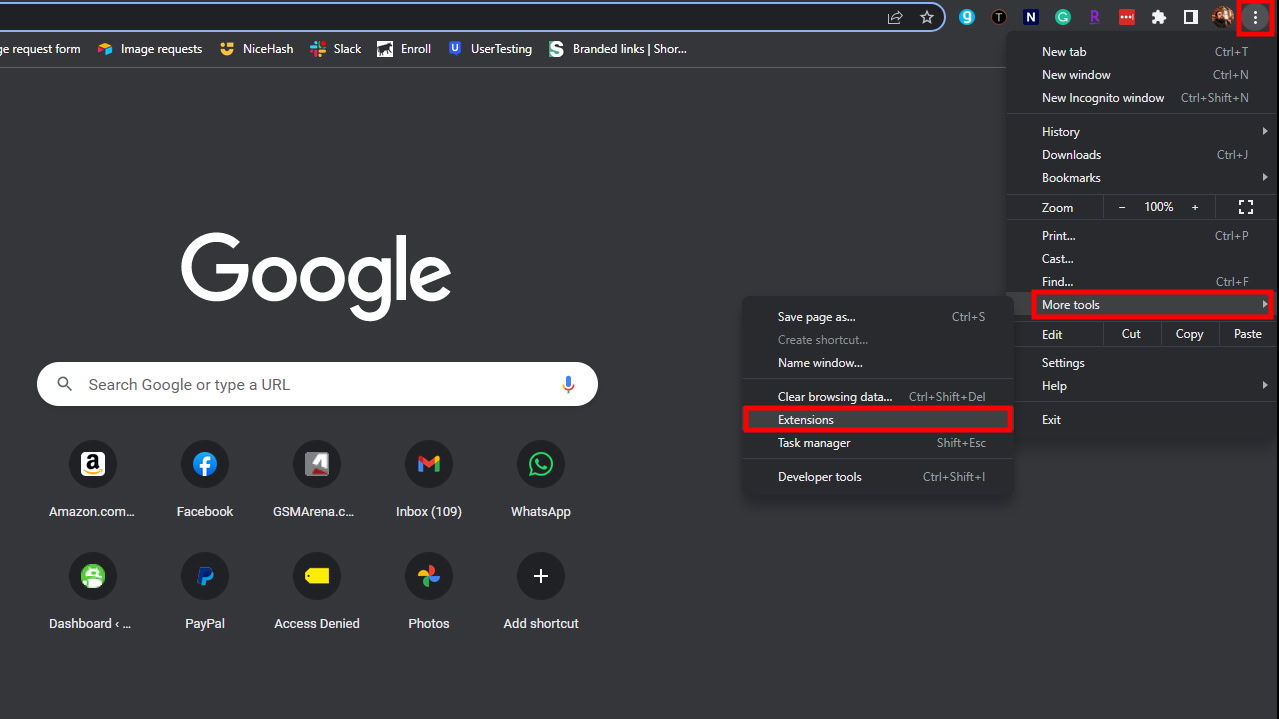Click Copy in the Edit row

pos(1190,334)
